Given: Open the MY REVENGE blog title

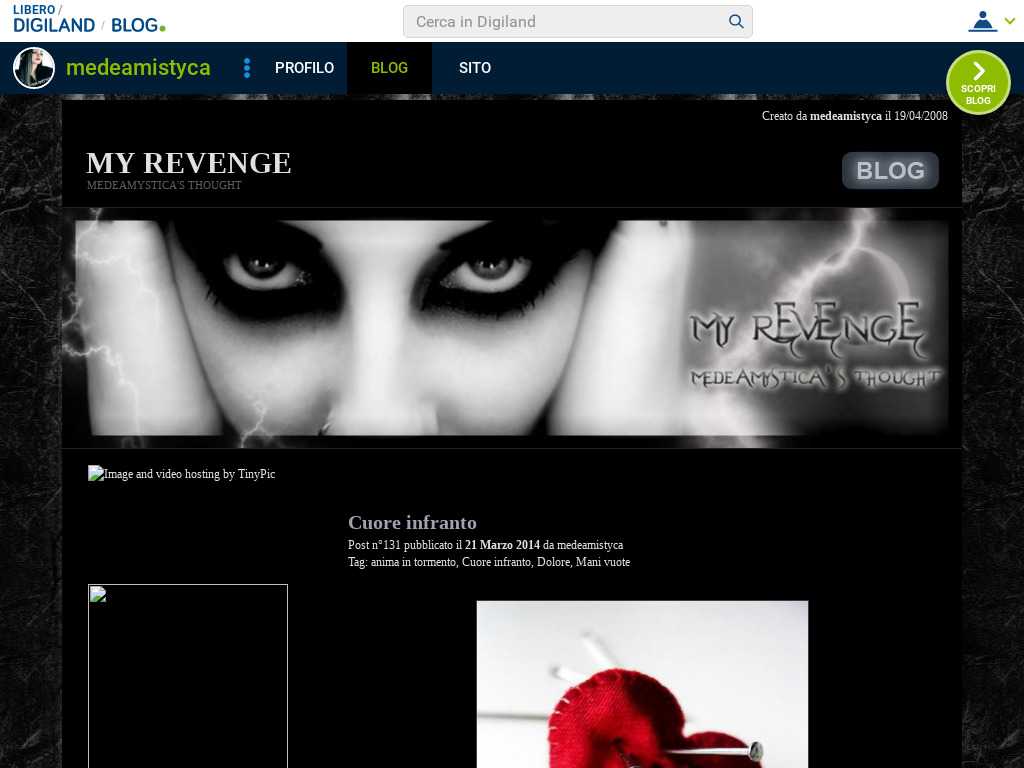Looking at the screenshot, I should 189,163.
